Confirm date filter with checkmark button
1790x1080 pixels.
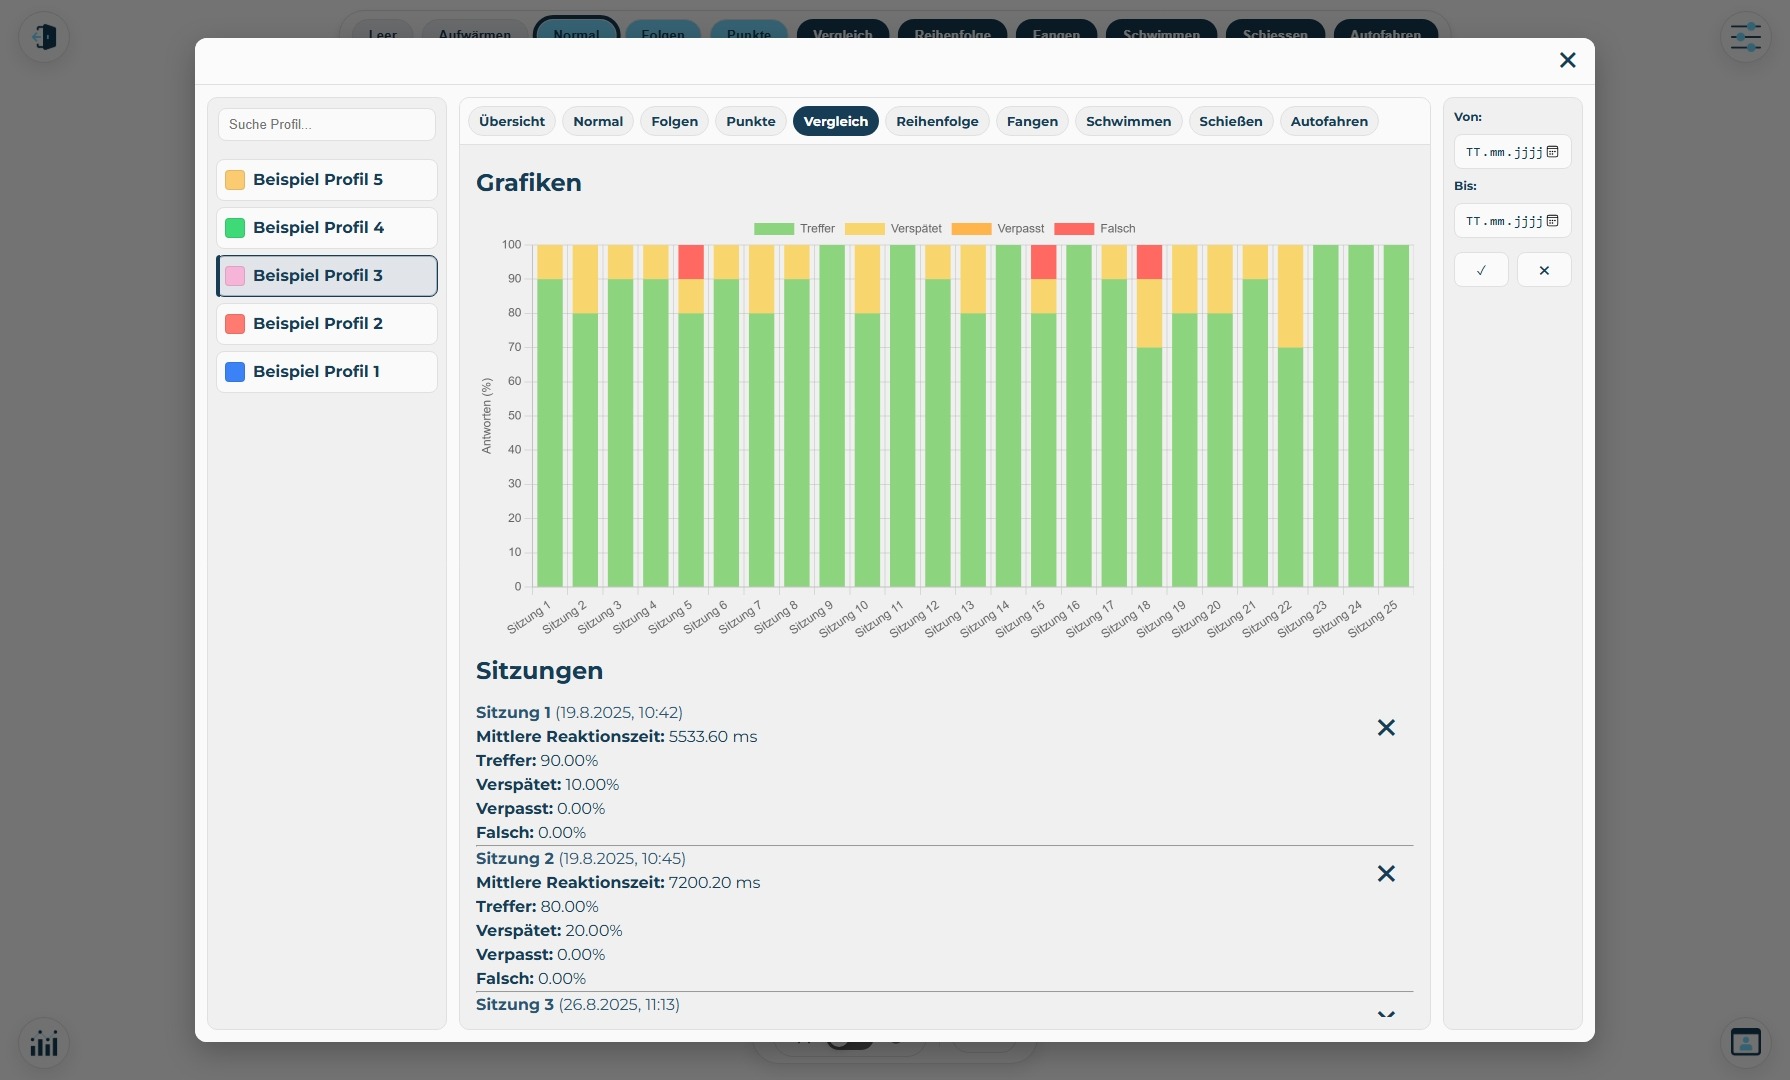1481,270
